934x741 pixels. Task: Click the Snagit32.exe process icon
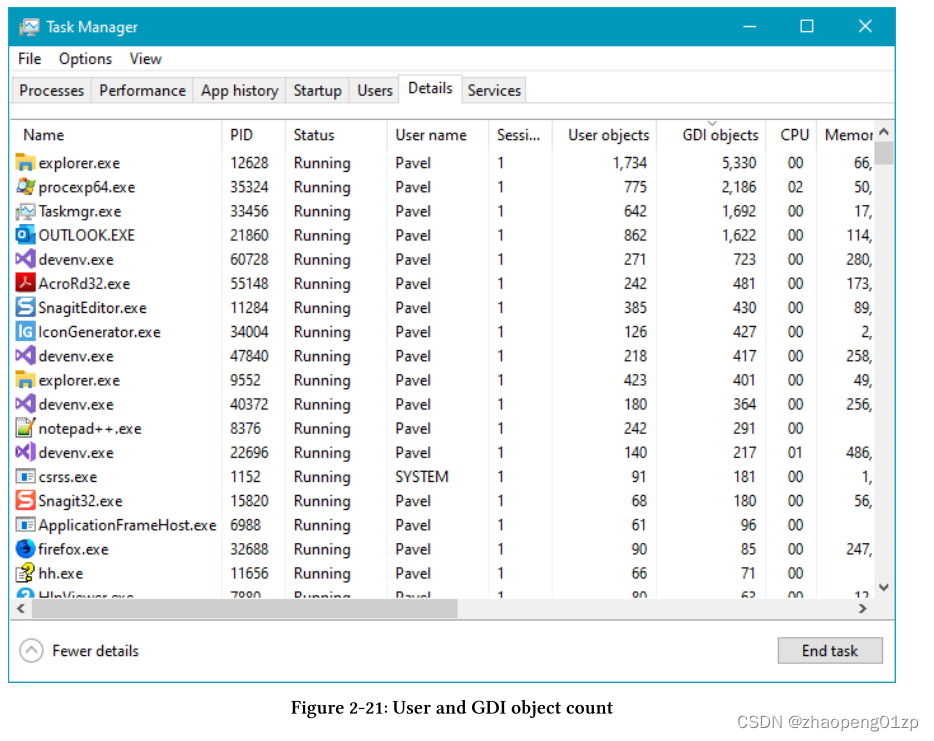(x=25, y=500)
